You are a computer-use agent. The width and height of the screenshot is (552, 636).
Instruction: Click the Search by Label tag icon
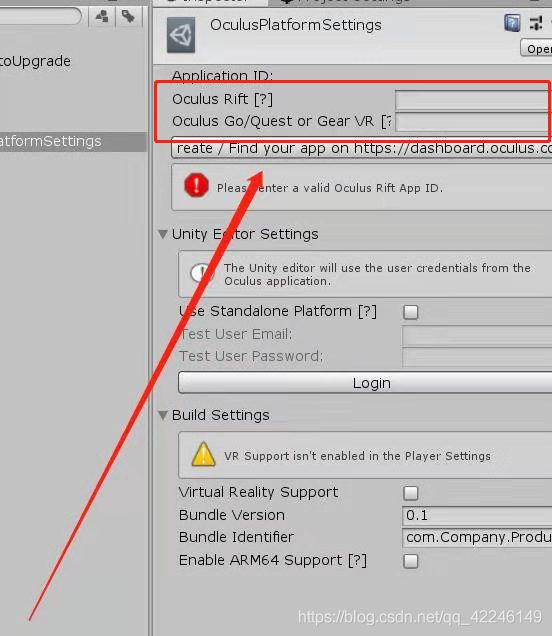128,17
